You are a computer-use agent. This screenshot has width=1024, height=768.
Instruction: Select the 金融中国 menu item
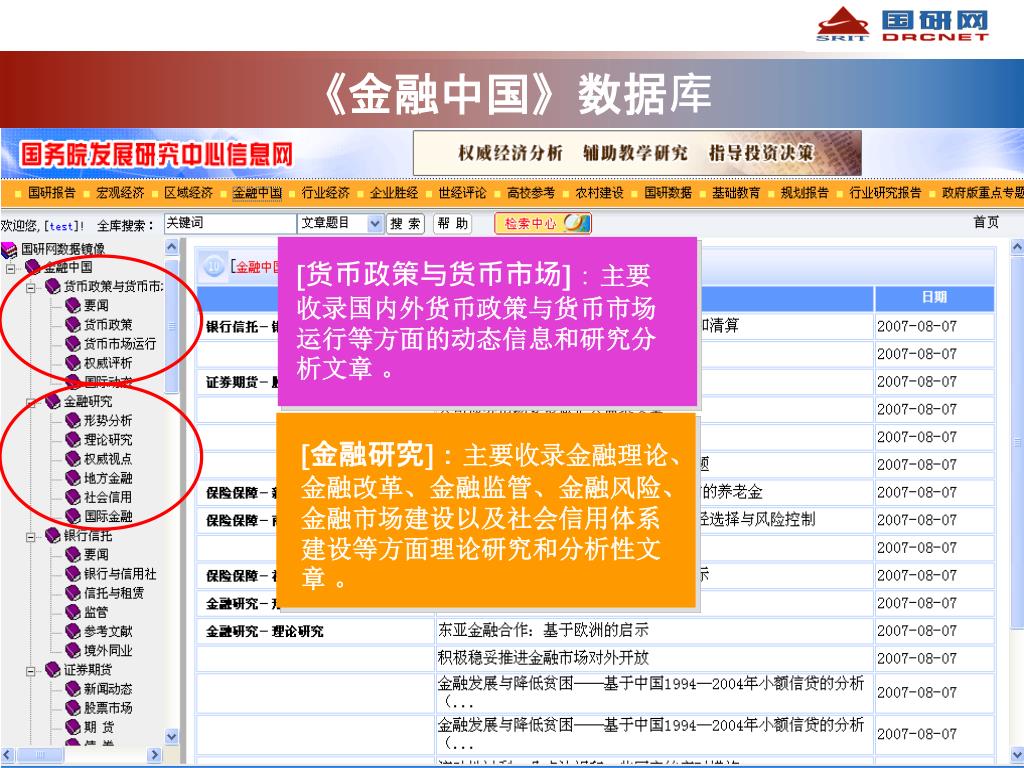point(257,193)
